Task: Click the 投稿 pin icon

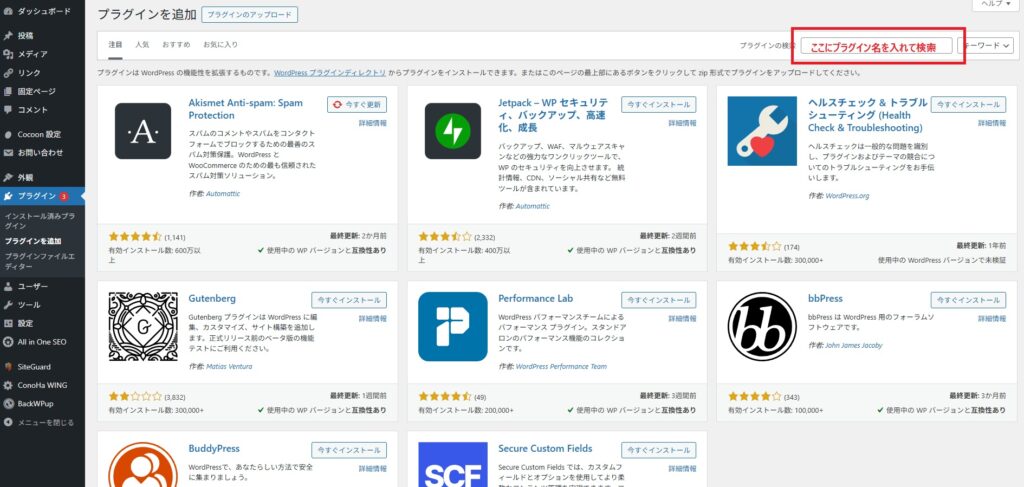Action: [x=8, y=35]
